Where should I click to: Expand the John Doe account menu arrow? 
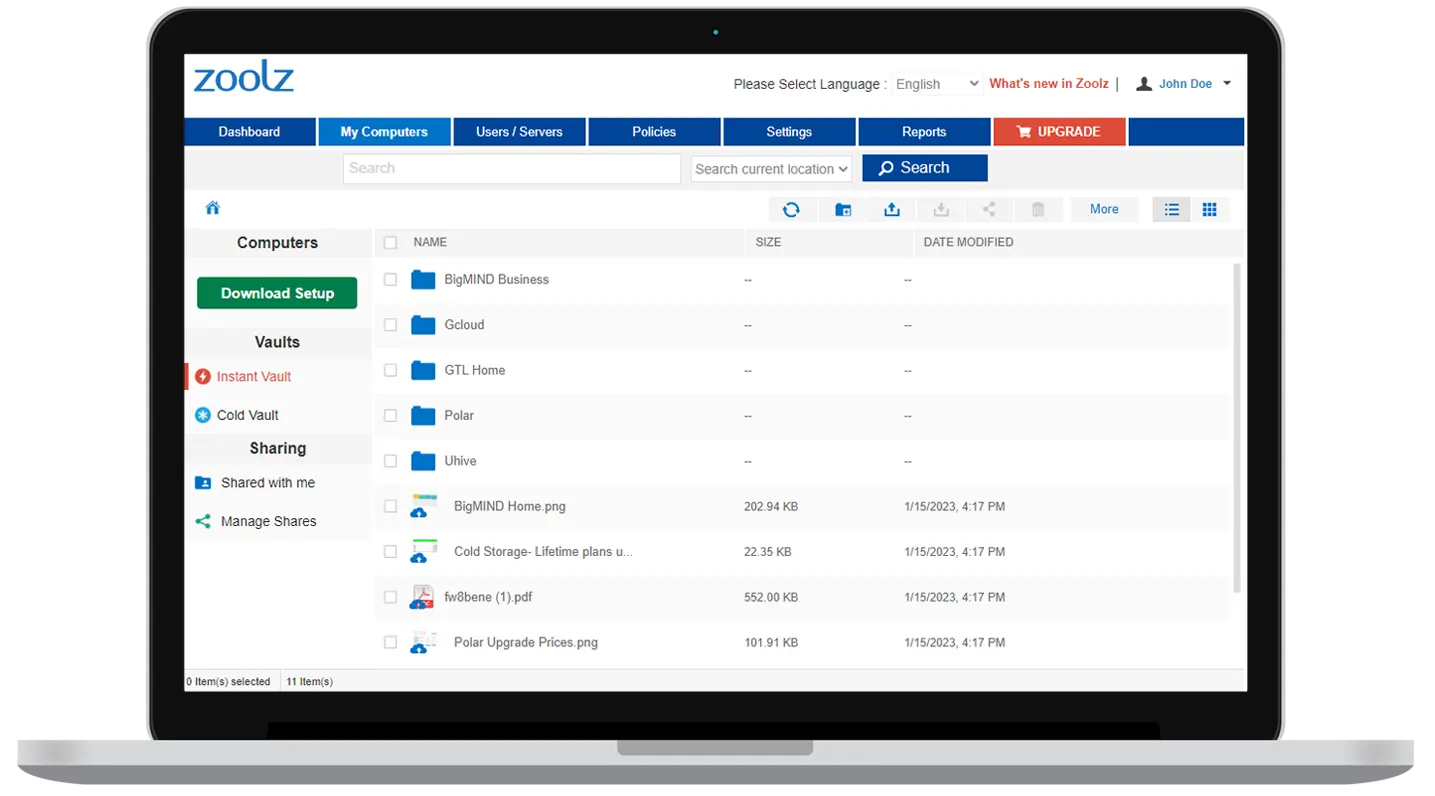pos(1227,84)
